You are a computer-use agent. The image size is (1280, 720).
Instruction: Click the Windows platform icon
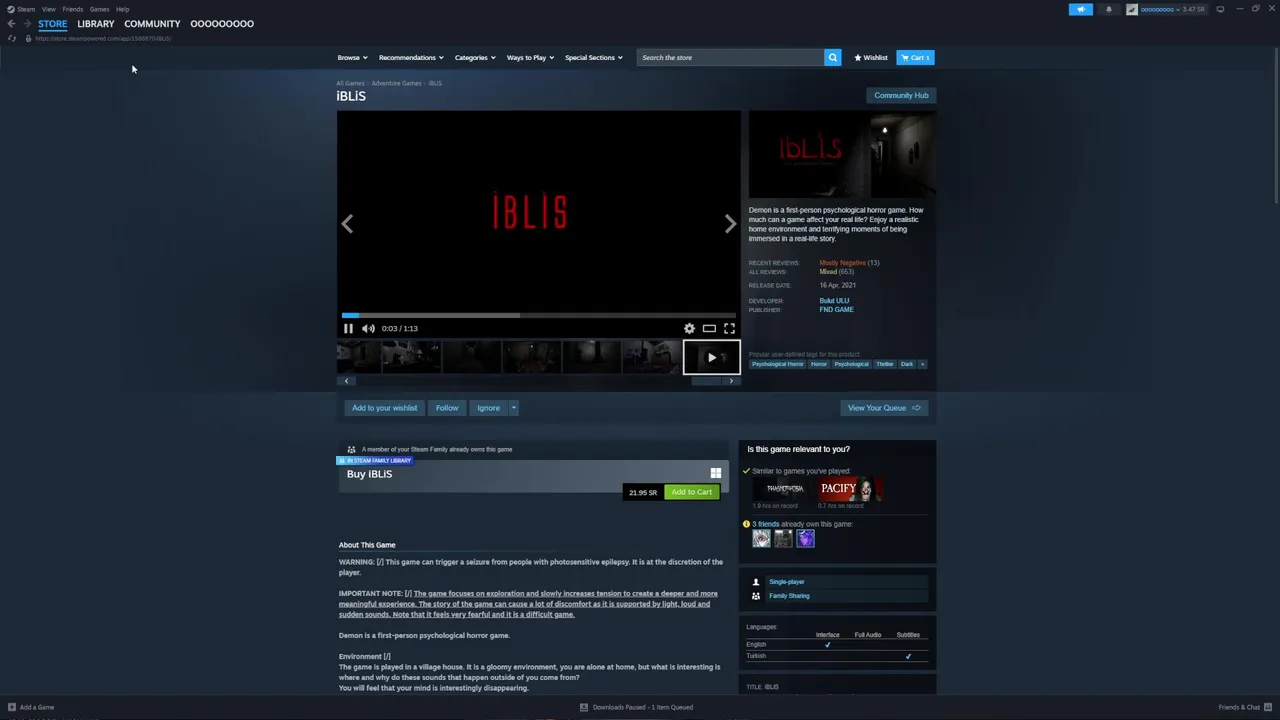[x=715, y=473]
